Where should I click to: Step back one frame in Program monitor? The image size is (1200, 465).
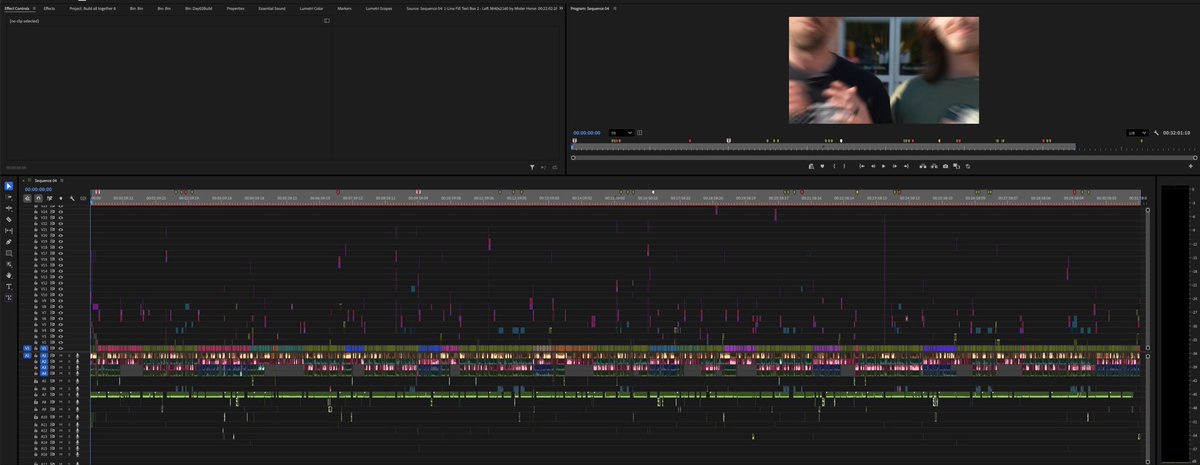click(873, 166)
